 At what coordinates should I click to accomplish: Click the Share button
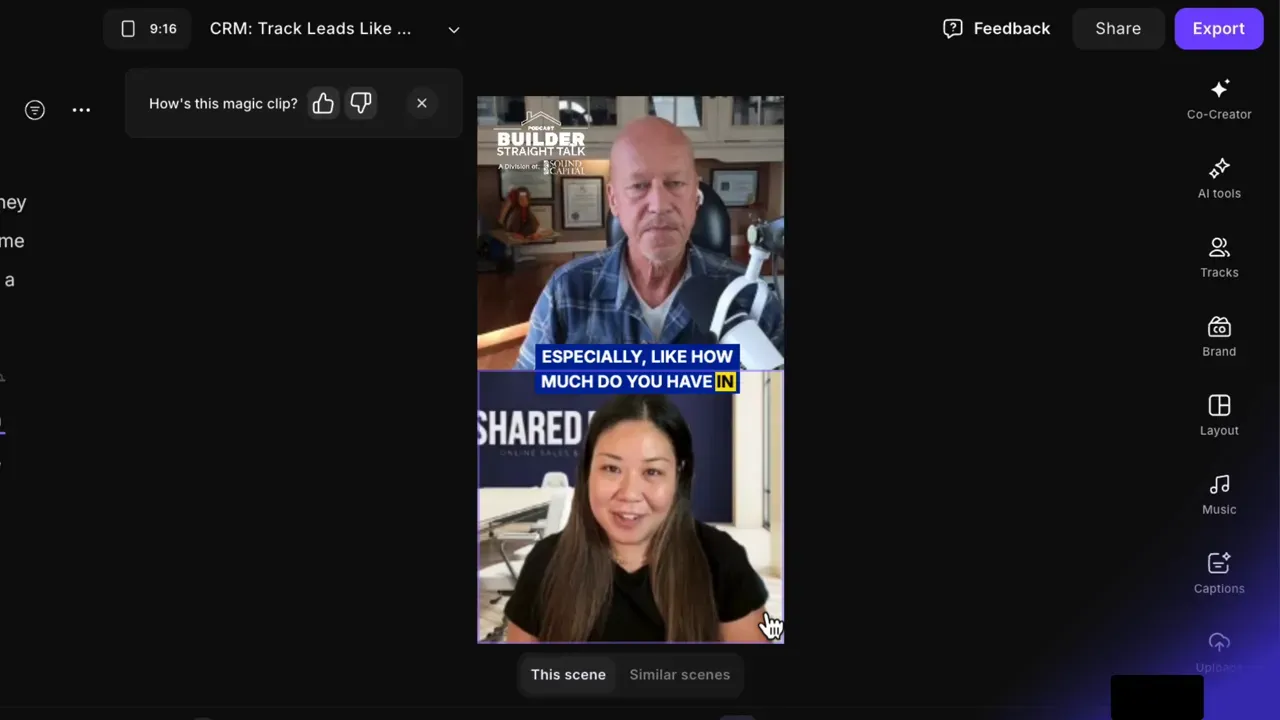1118,29
